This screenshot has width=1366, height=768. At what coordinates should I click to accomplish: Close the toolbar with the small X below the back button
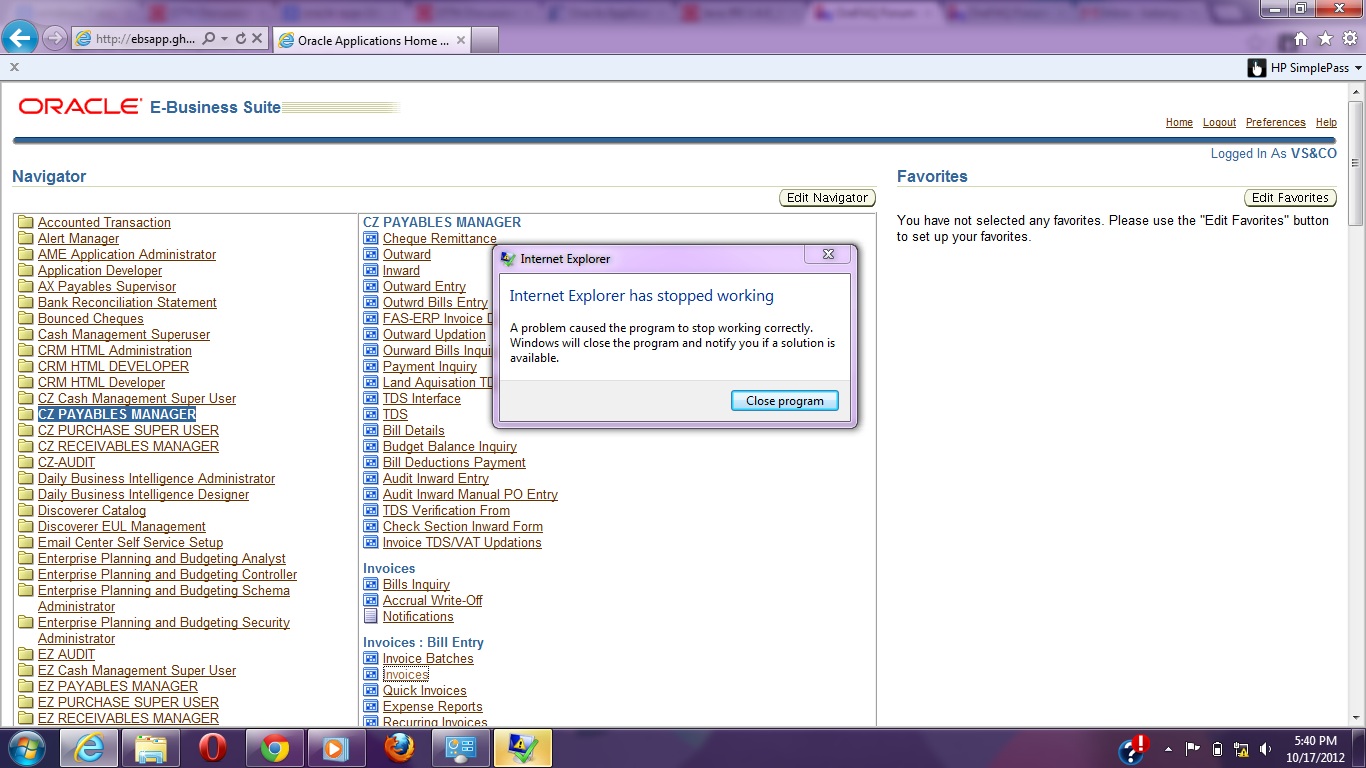[x=14, y=67]
